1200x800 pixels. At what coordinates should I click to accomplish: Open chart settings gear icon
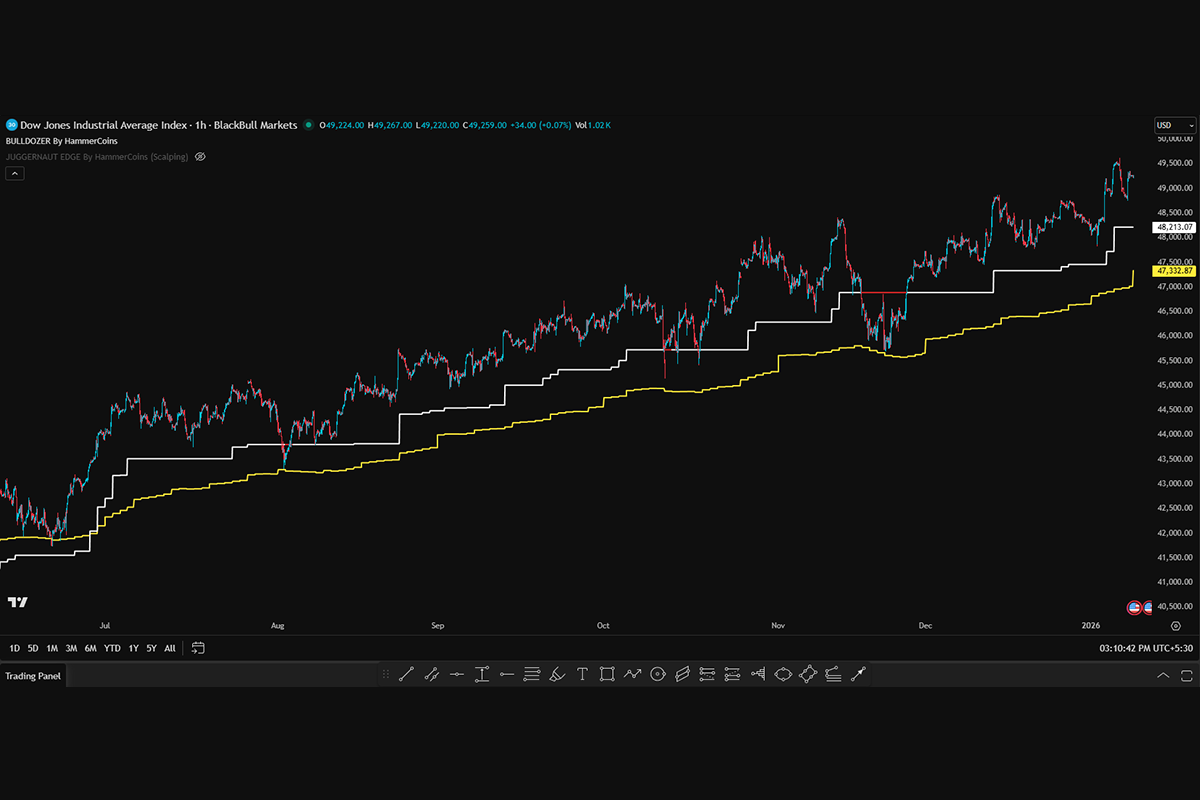[x=1176, y=625]
